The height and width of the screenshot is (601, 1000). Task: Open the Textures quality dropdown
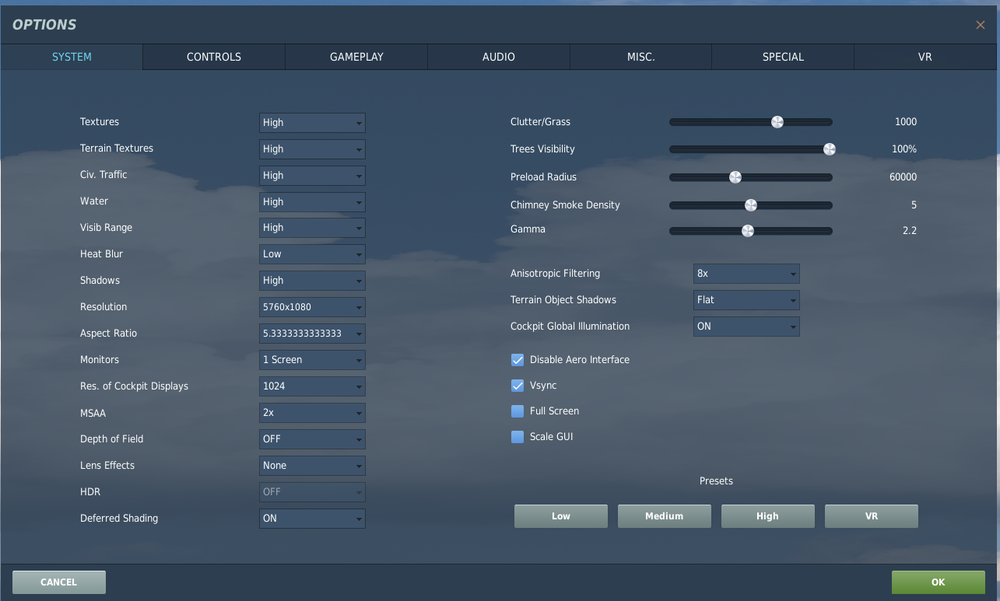tap(312, 122)
